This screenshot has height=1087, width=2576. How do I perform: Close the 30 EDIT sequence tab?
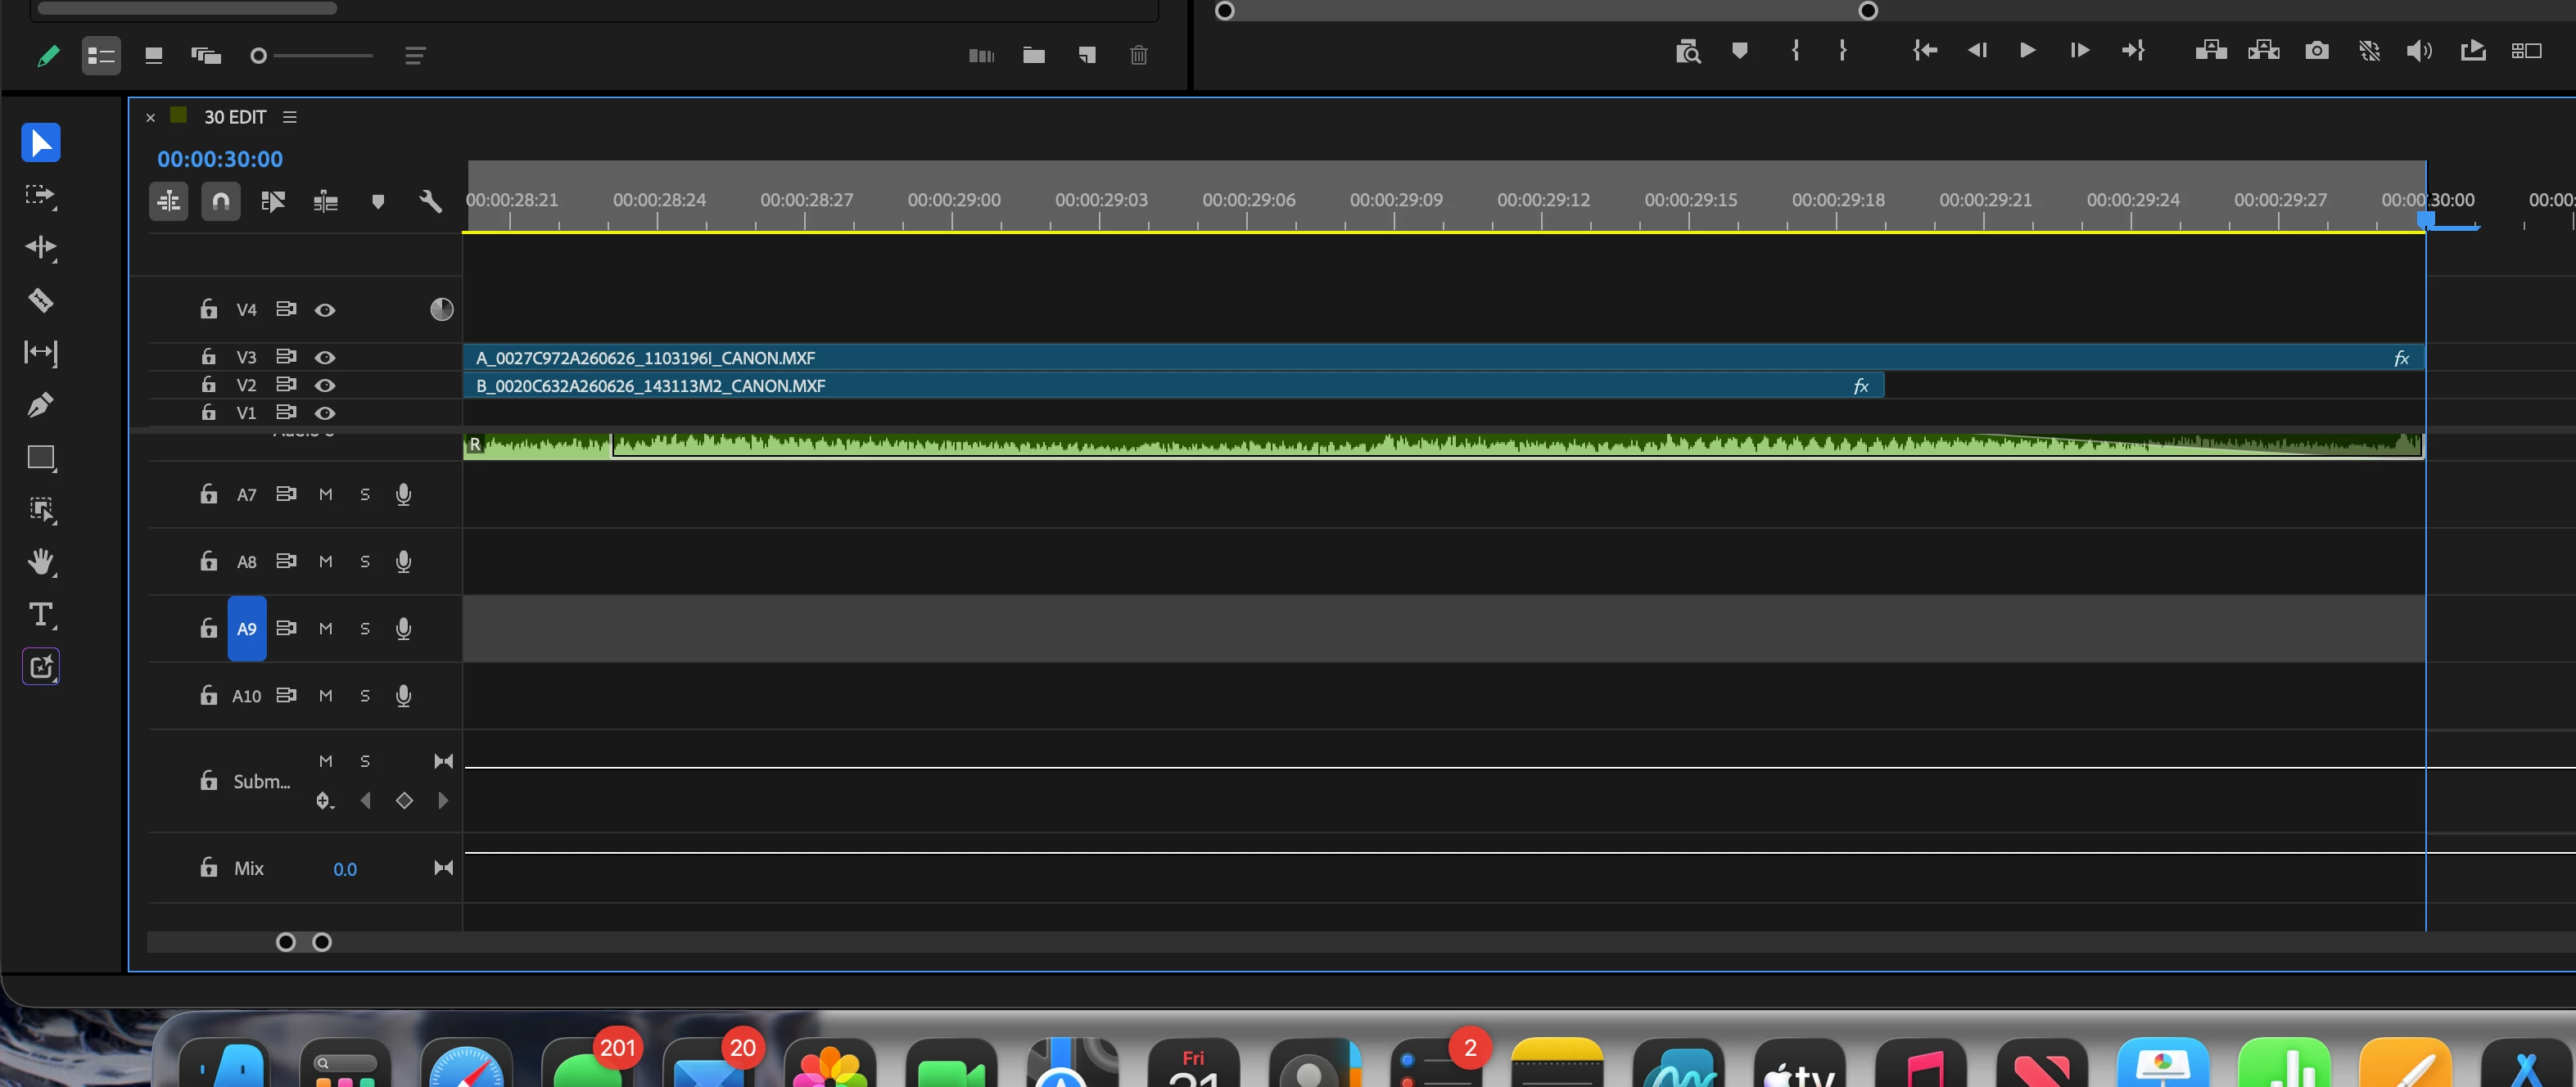151,118
